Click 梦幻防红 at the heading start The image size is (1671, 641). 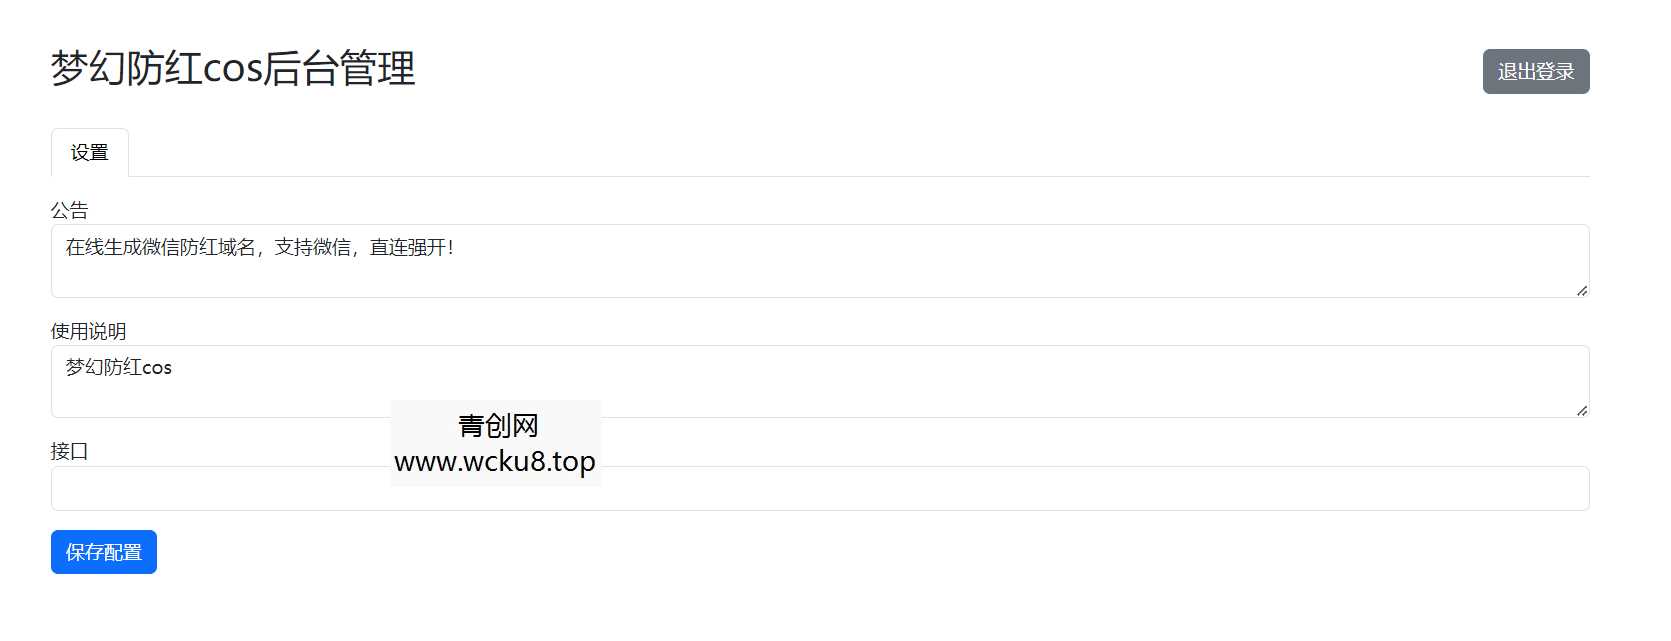coord(126,69)
